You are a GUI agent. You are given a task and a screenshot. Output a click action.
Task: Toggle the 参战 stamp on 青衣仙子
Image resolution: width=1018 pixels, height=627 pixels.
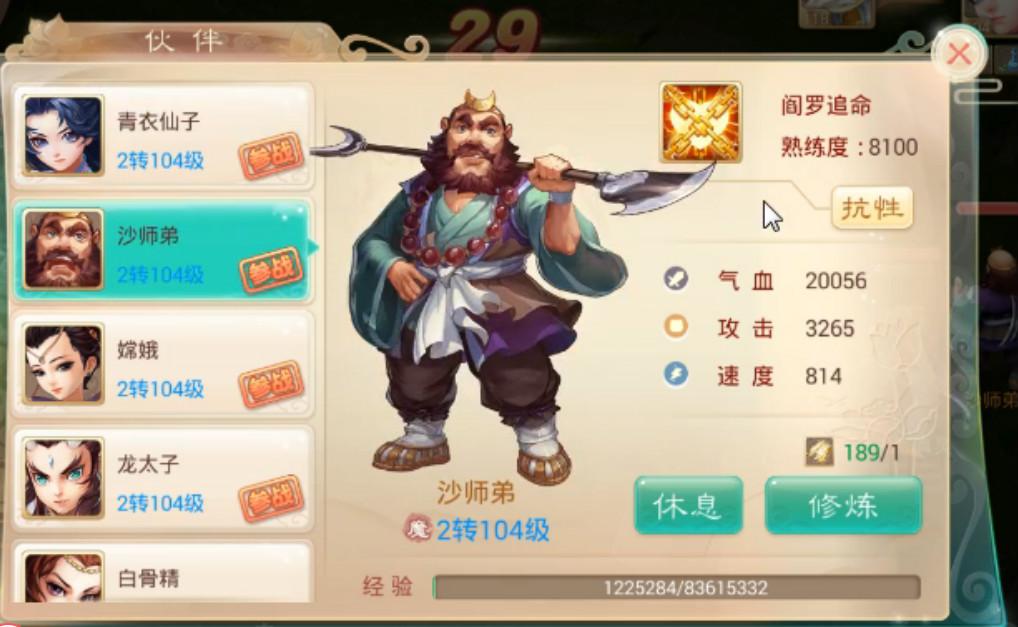271,156
